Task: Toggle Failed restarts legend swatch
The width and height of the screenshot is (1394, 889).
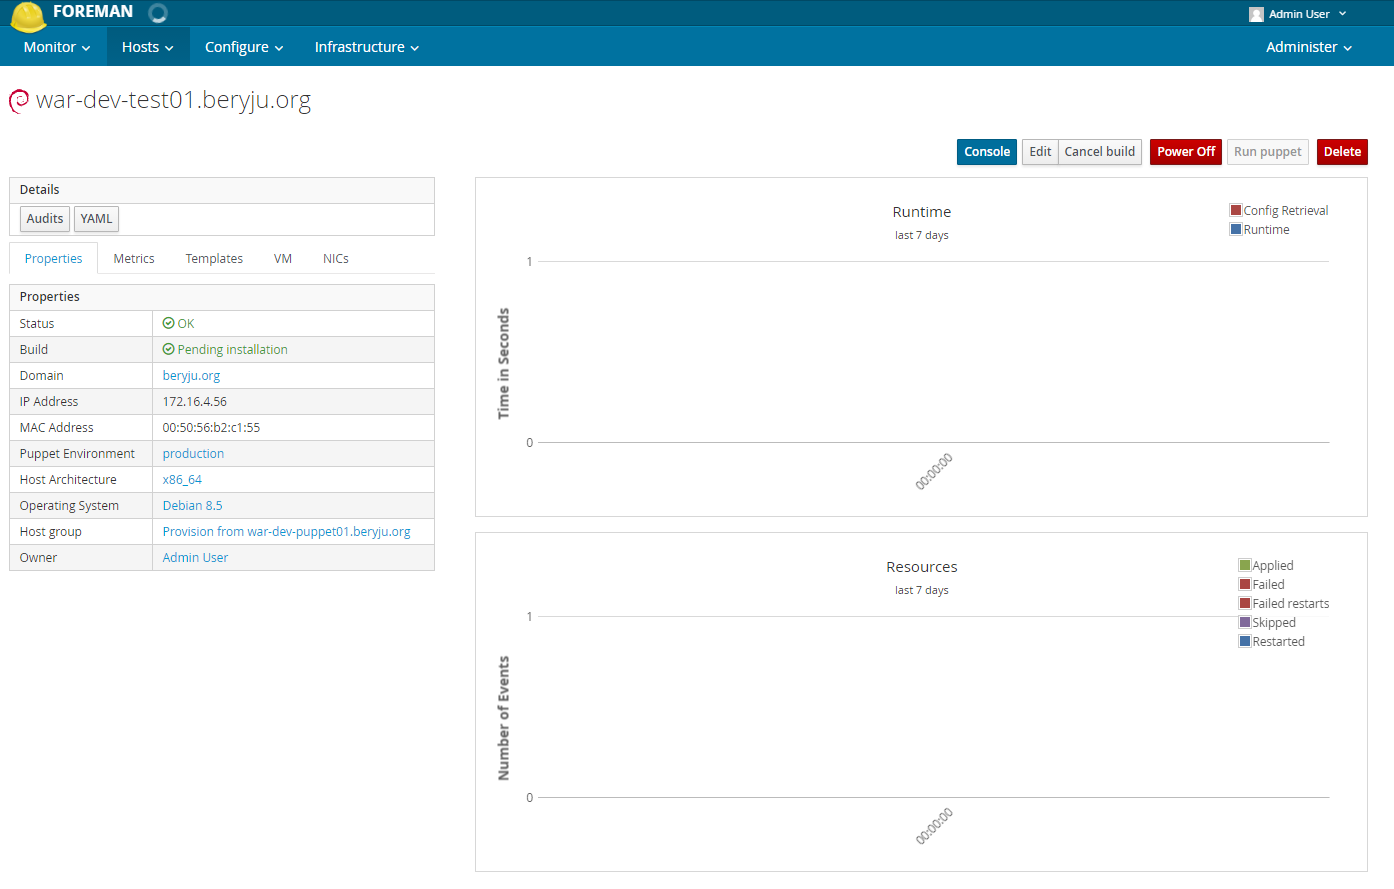Action: coord(1245,603)
